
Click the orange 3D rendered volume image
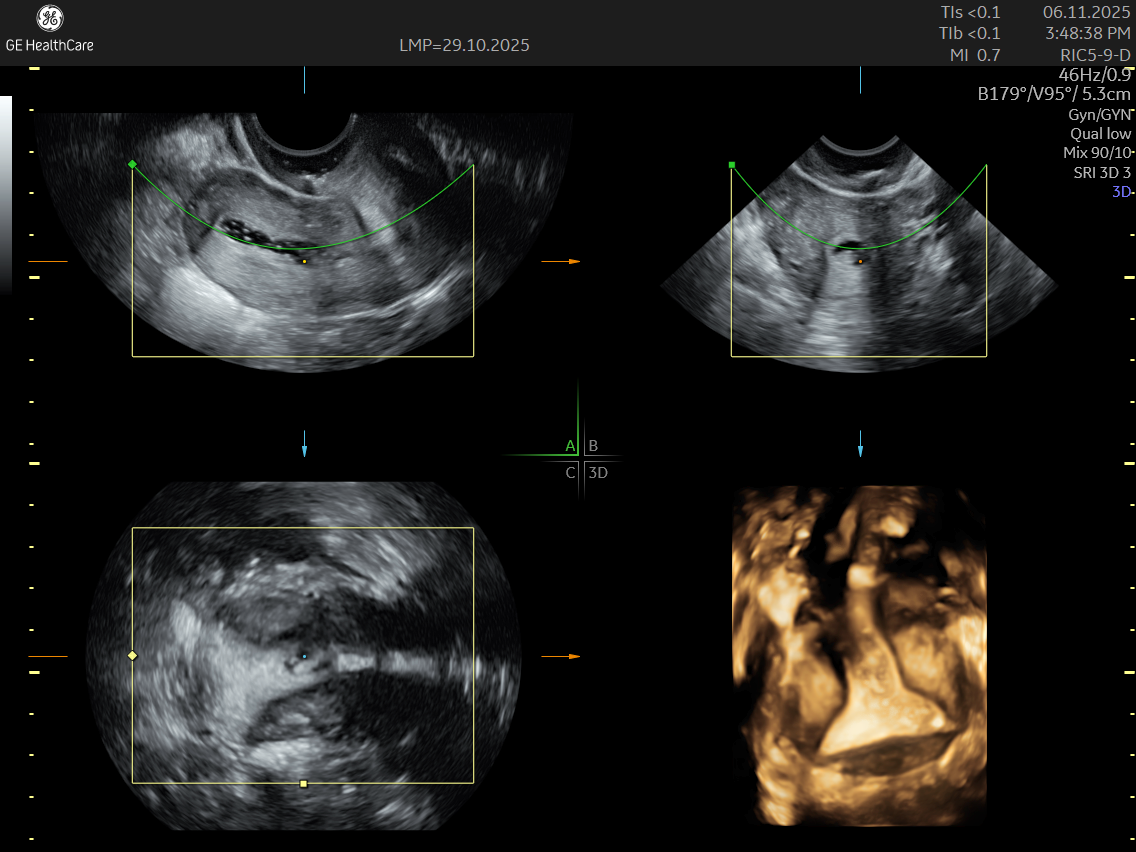click(859, 655)
